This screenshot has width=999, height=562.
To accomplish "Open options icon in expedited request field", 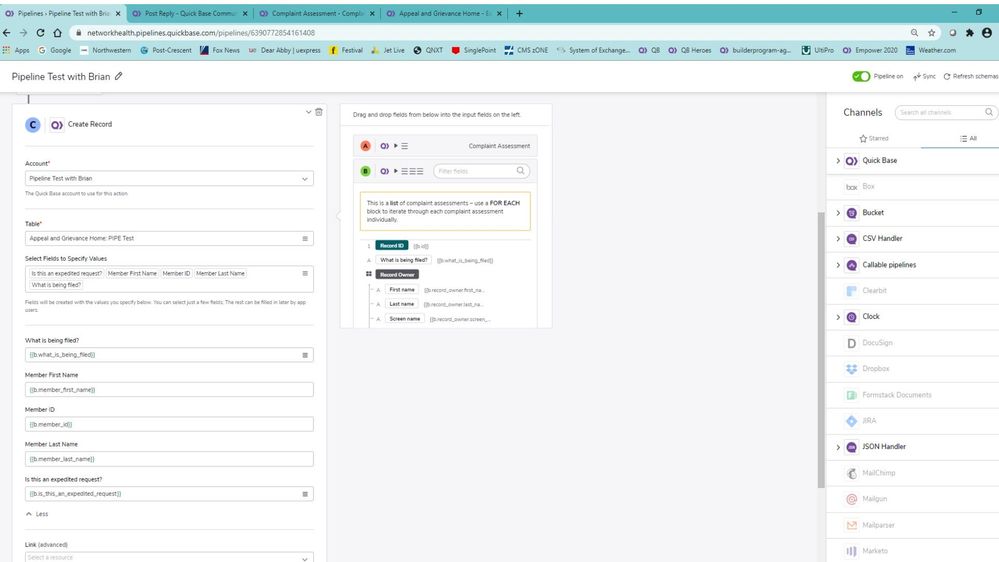I will coord(305,494).
